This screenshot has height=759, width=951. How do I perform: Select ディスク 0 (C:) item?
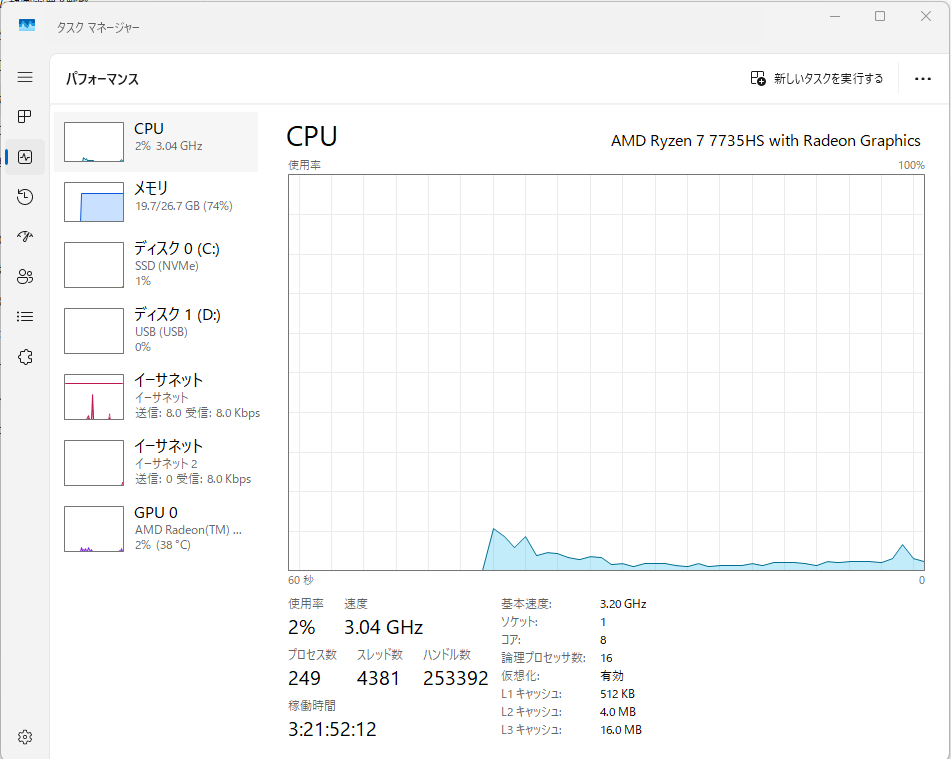click(156, 265)
